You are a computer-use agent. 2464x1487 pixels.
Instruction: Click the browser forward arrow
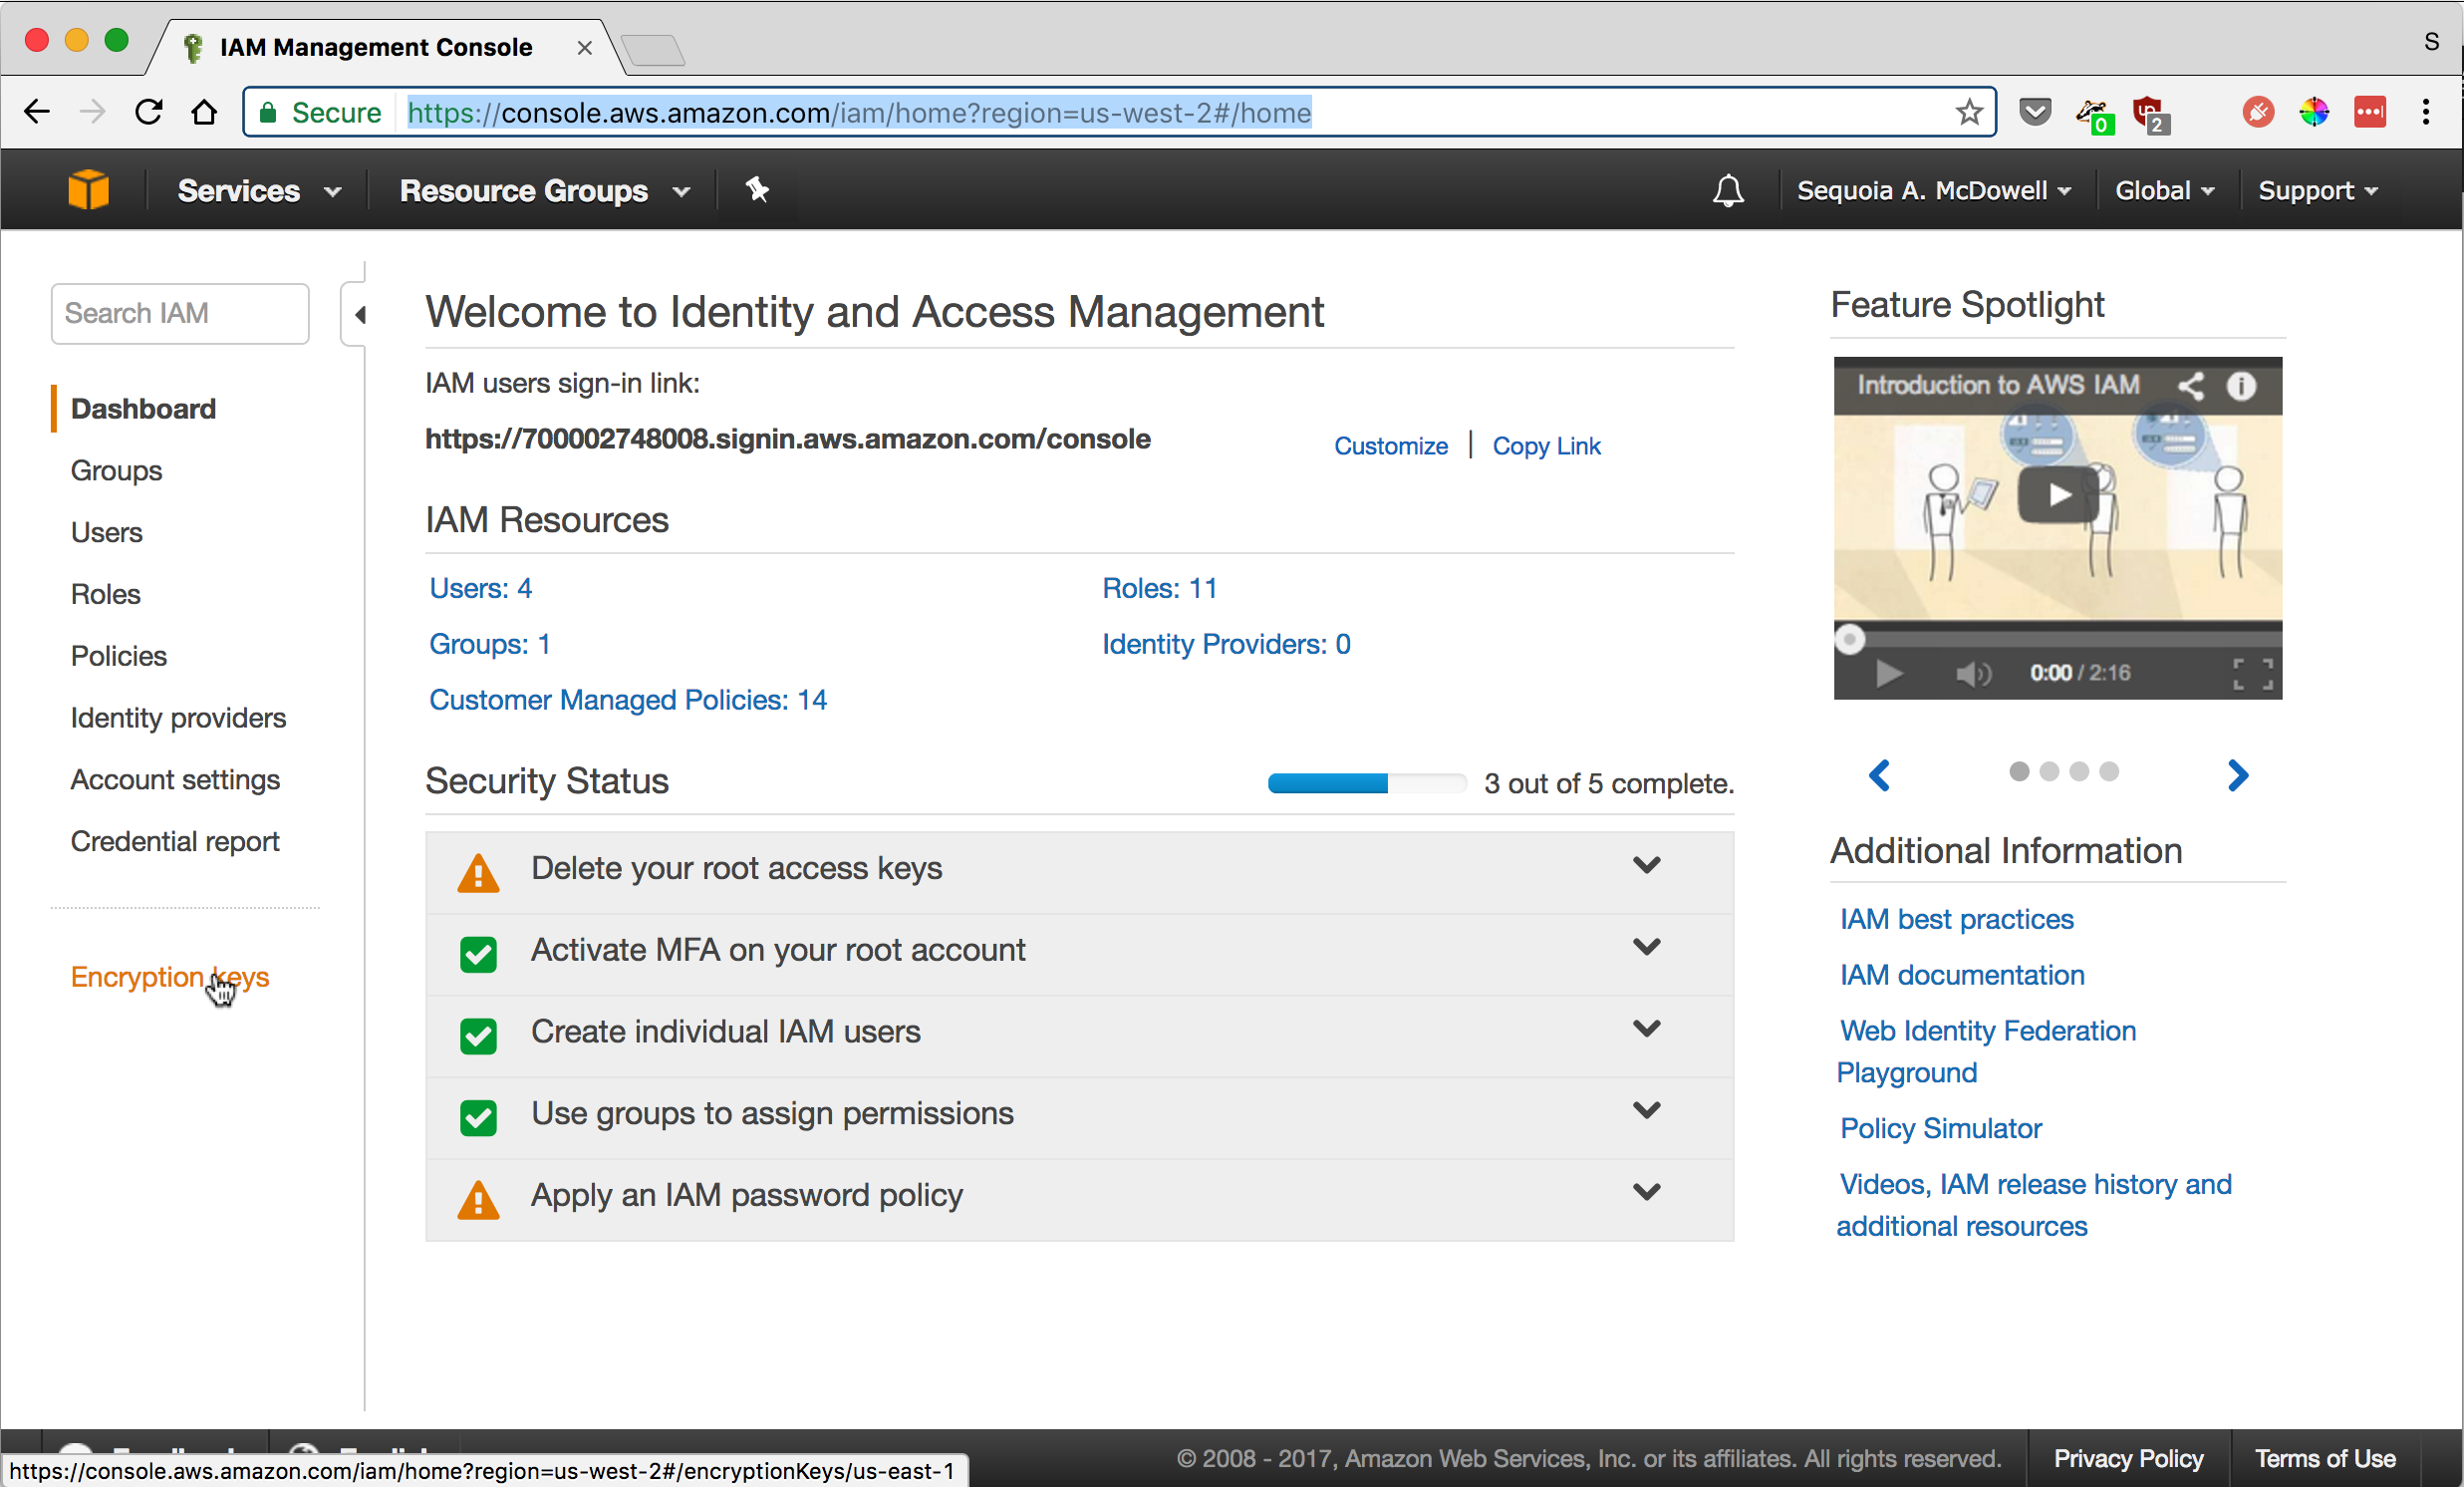point(93,112)
